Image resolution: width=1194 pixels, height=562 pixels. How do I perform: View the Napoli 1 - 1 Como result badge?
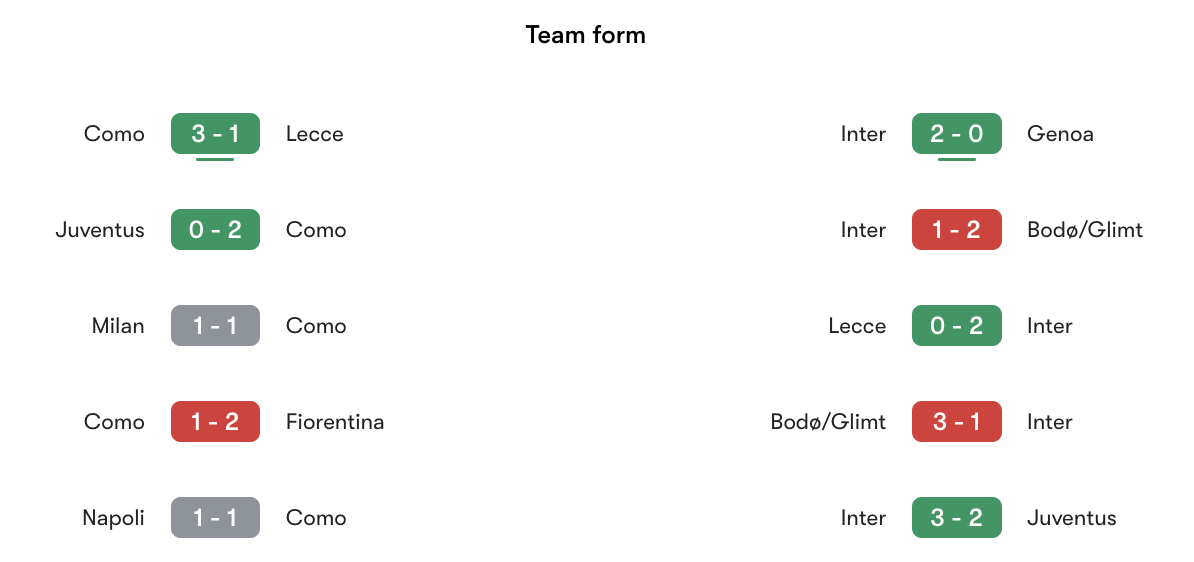pos(215,518)
